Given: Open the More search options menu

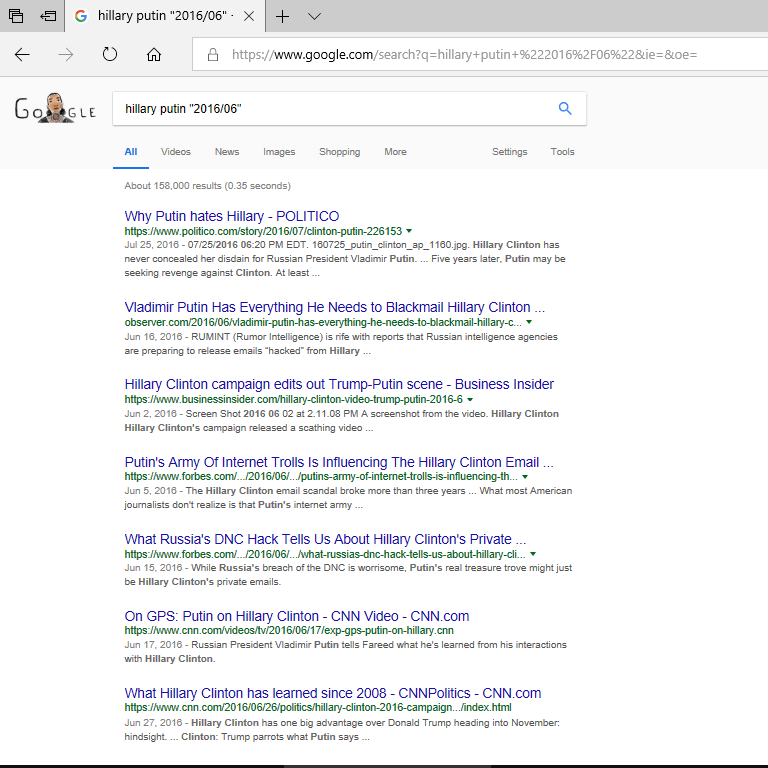Looking at the screenshot, I should tap(395, 152).
